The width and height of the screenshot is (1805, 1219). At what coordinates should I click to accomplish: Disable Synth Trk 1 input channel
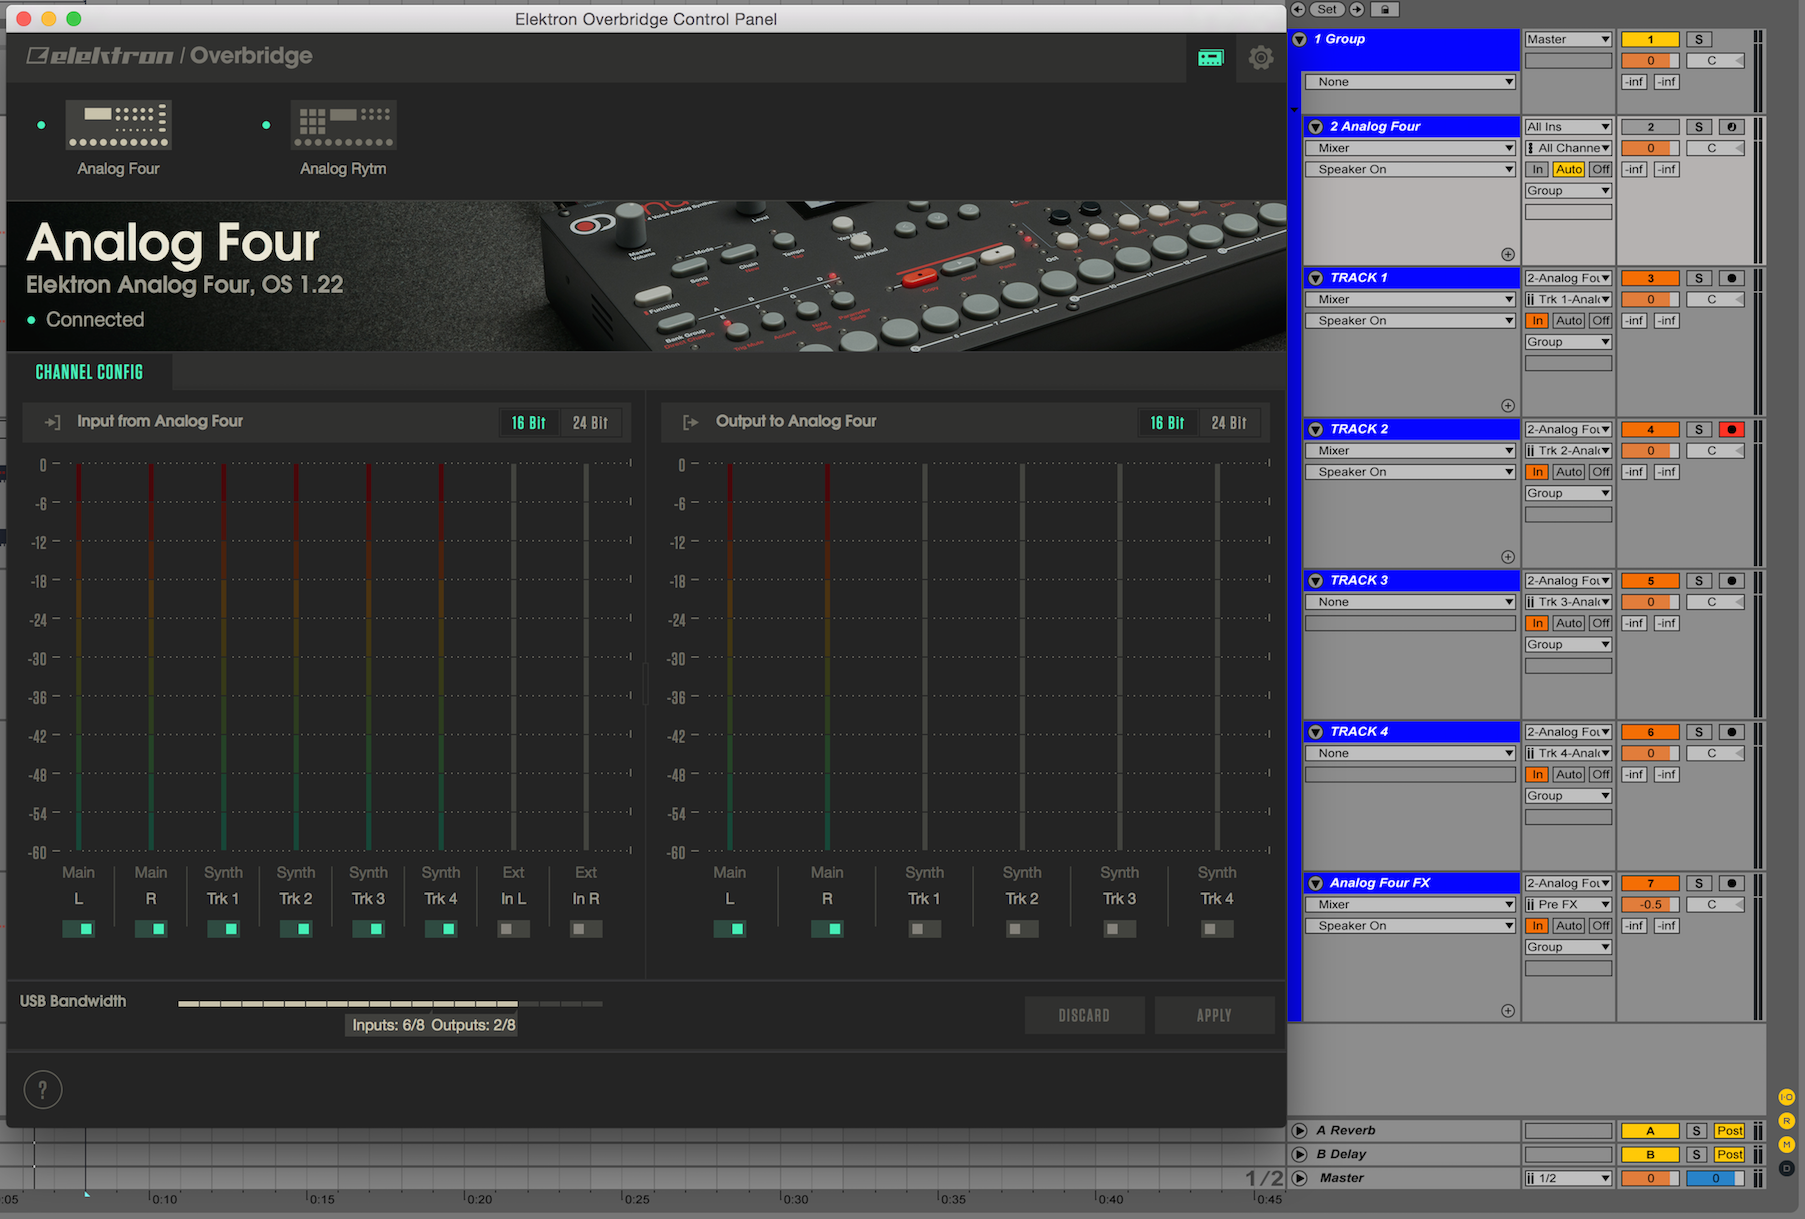(x=223, y=929)
